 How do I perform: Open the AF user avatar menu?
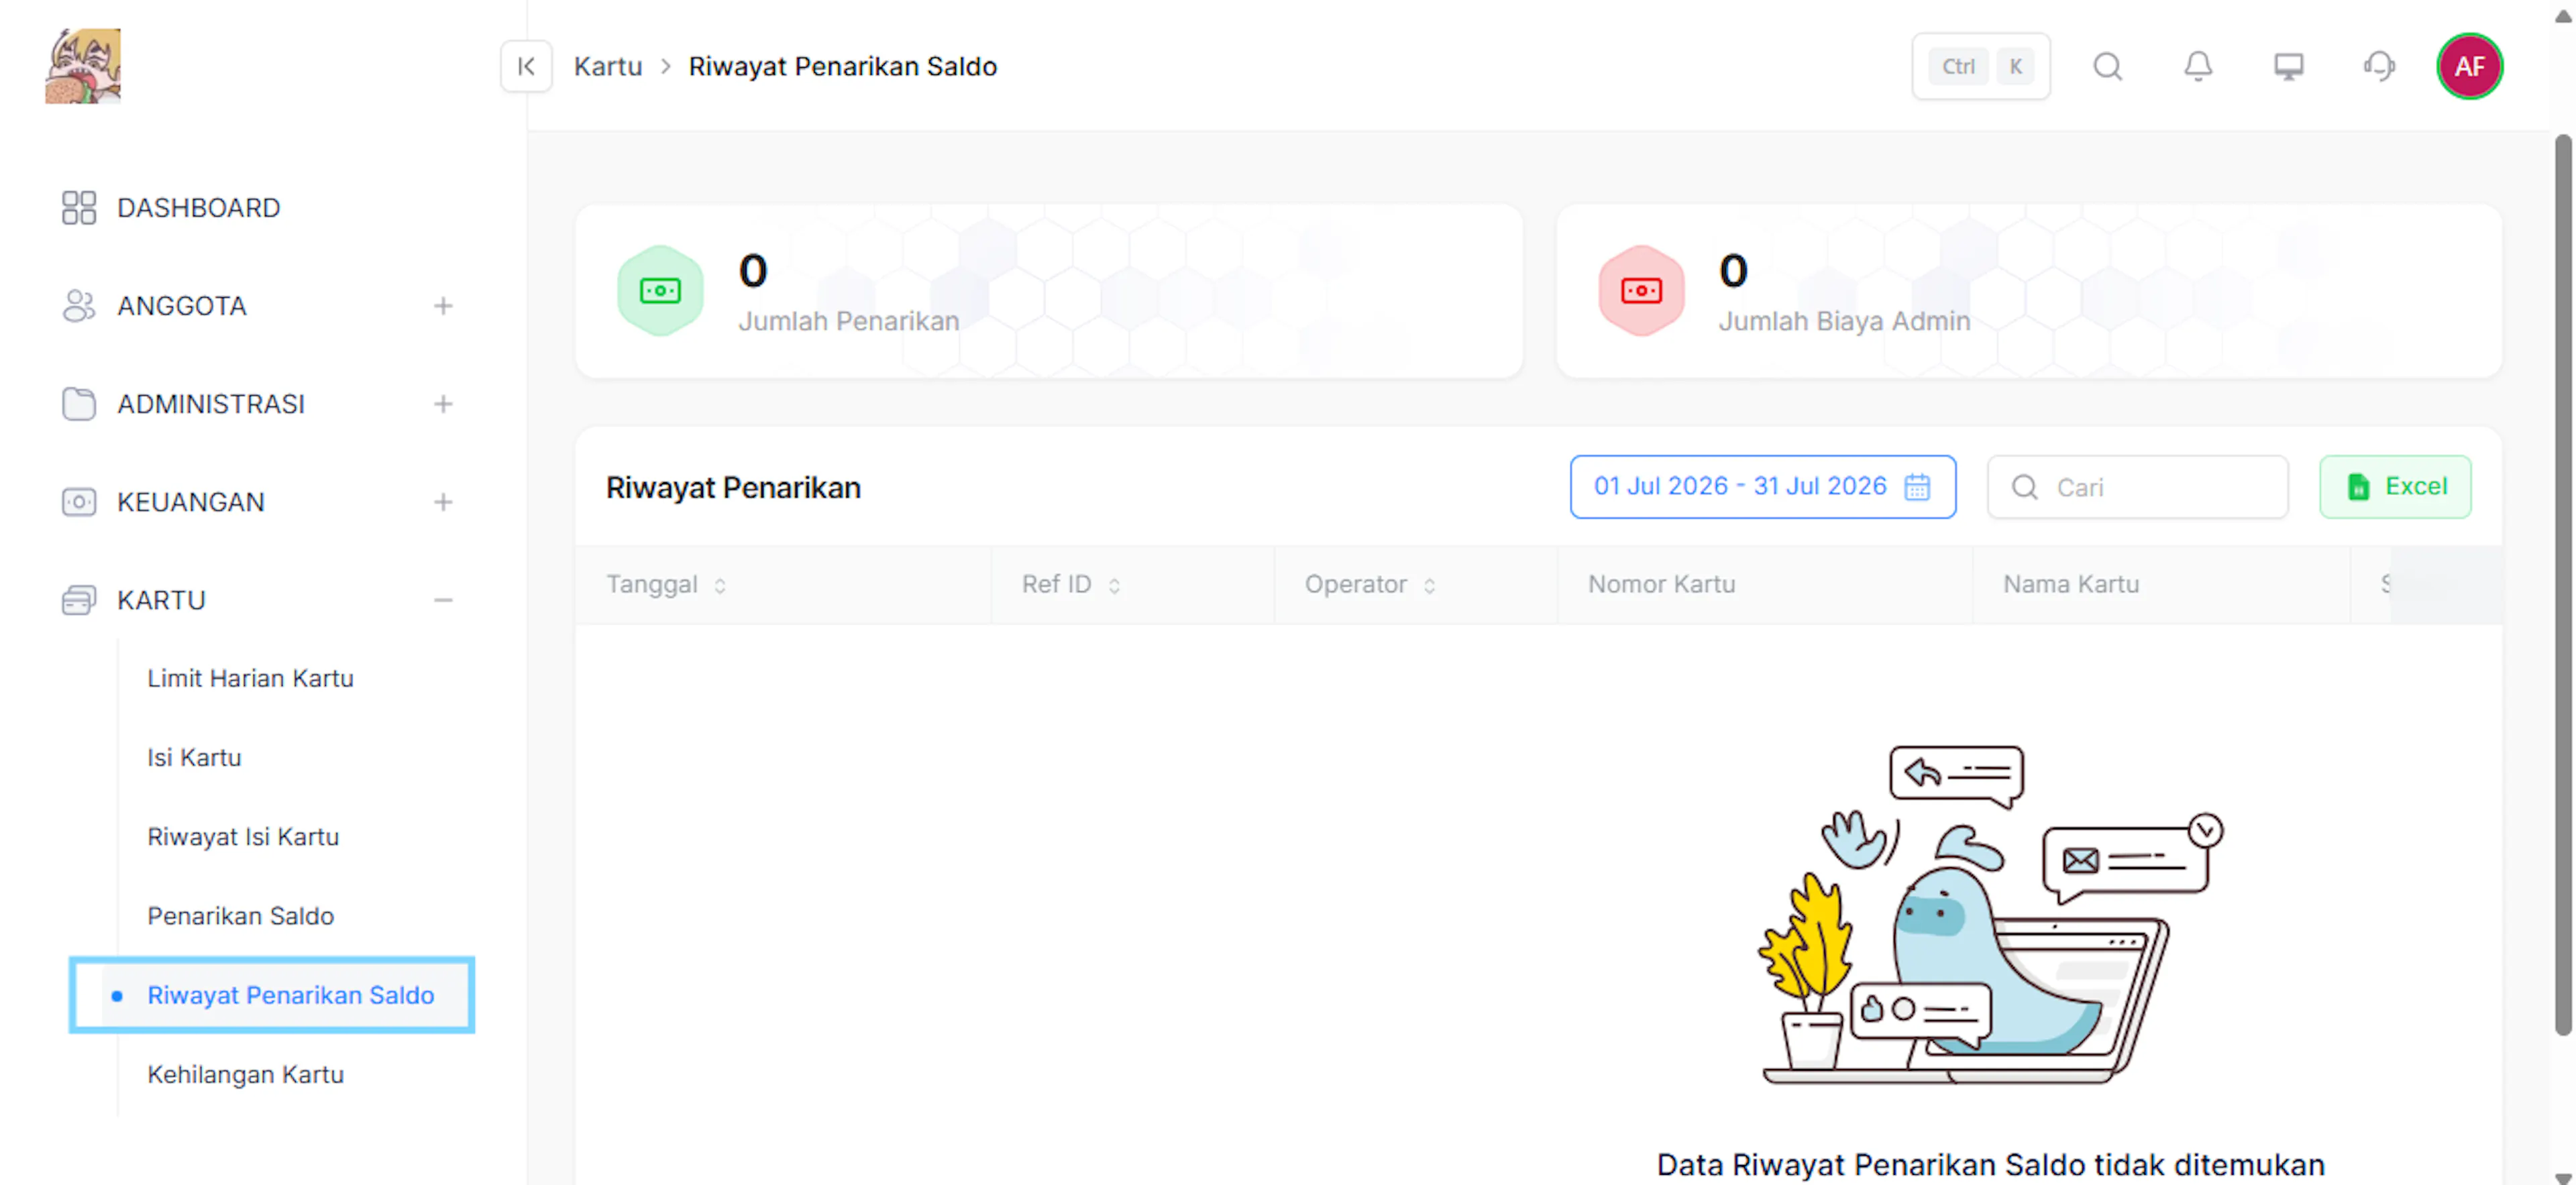(x=2469, y=66)
